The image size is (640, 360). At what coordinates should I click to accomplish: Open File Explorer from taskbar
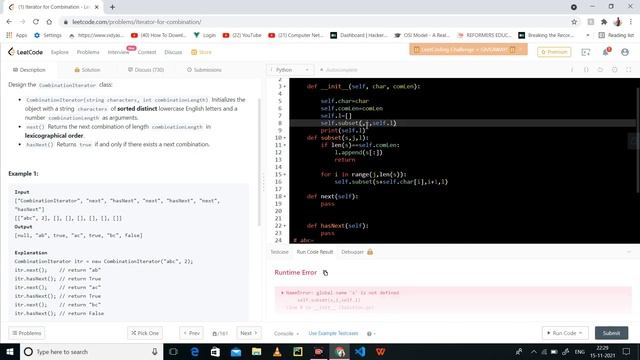tap(256, 351)
